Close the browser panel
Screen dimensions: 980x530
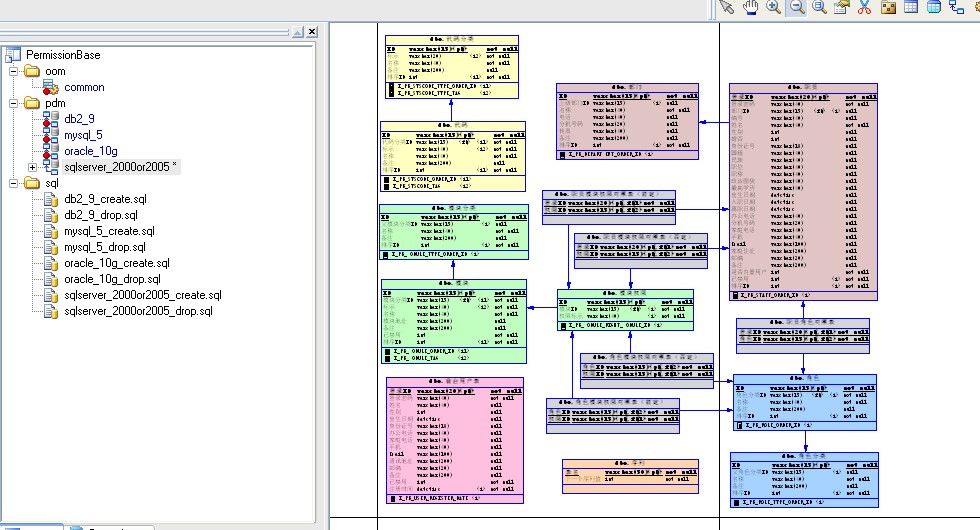(x=312, y=32)
